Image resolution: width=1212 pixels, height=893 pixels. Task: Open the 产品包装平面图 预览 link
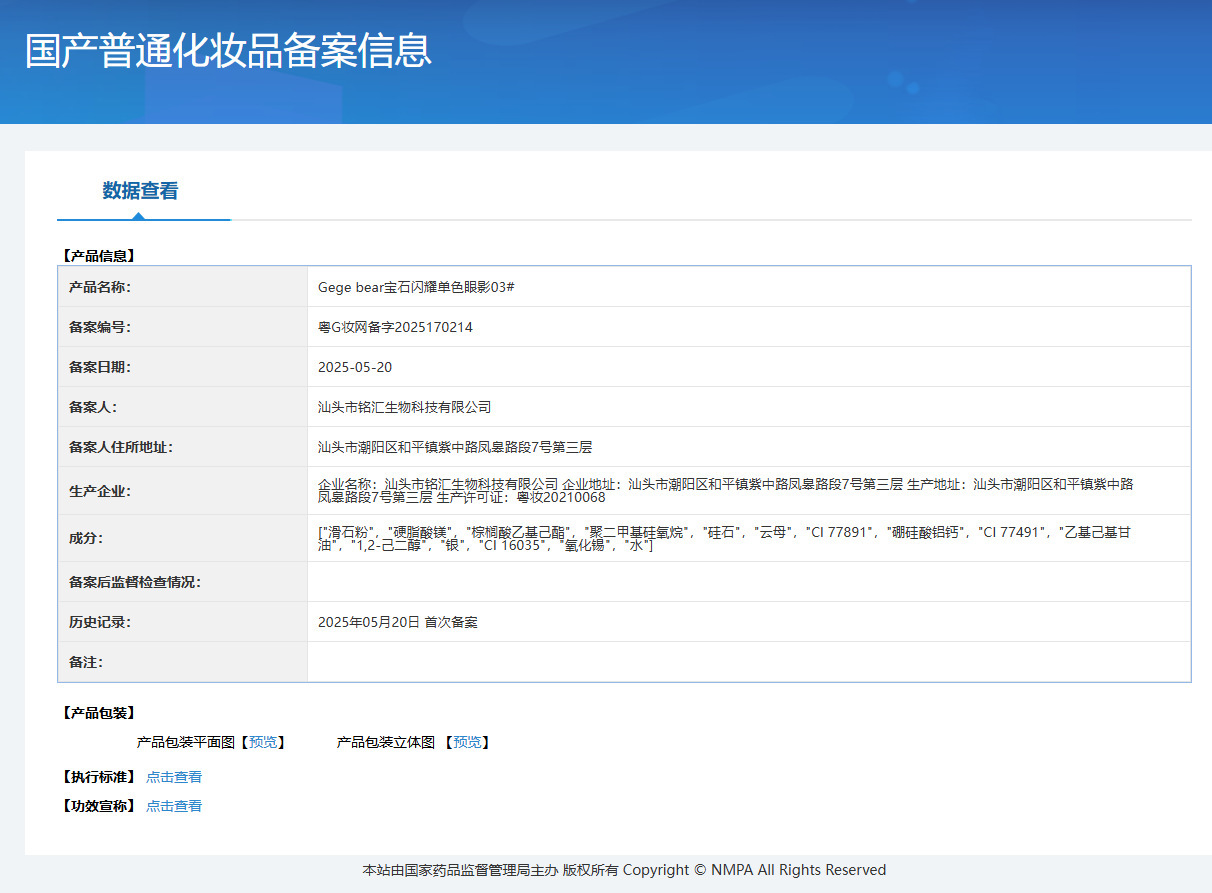(x=263, y=742)
